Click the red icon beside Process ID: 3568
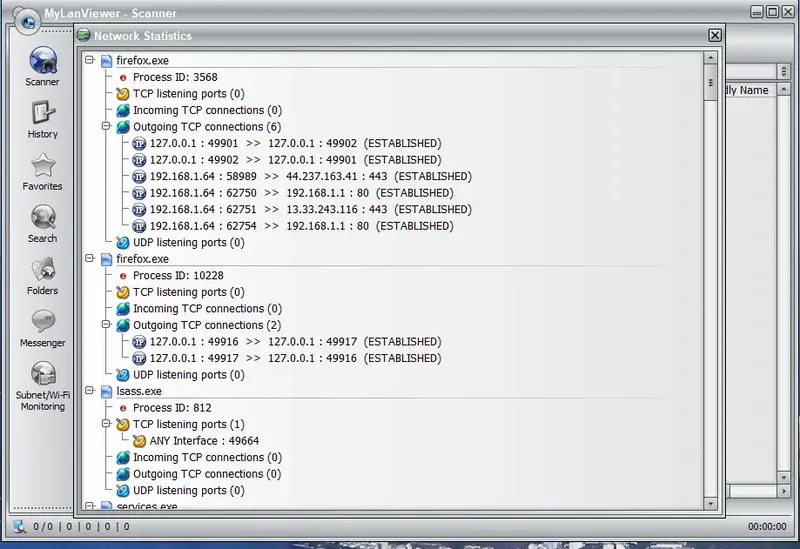This screenshot has height=549, width=800. [122, 78]
